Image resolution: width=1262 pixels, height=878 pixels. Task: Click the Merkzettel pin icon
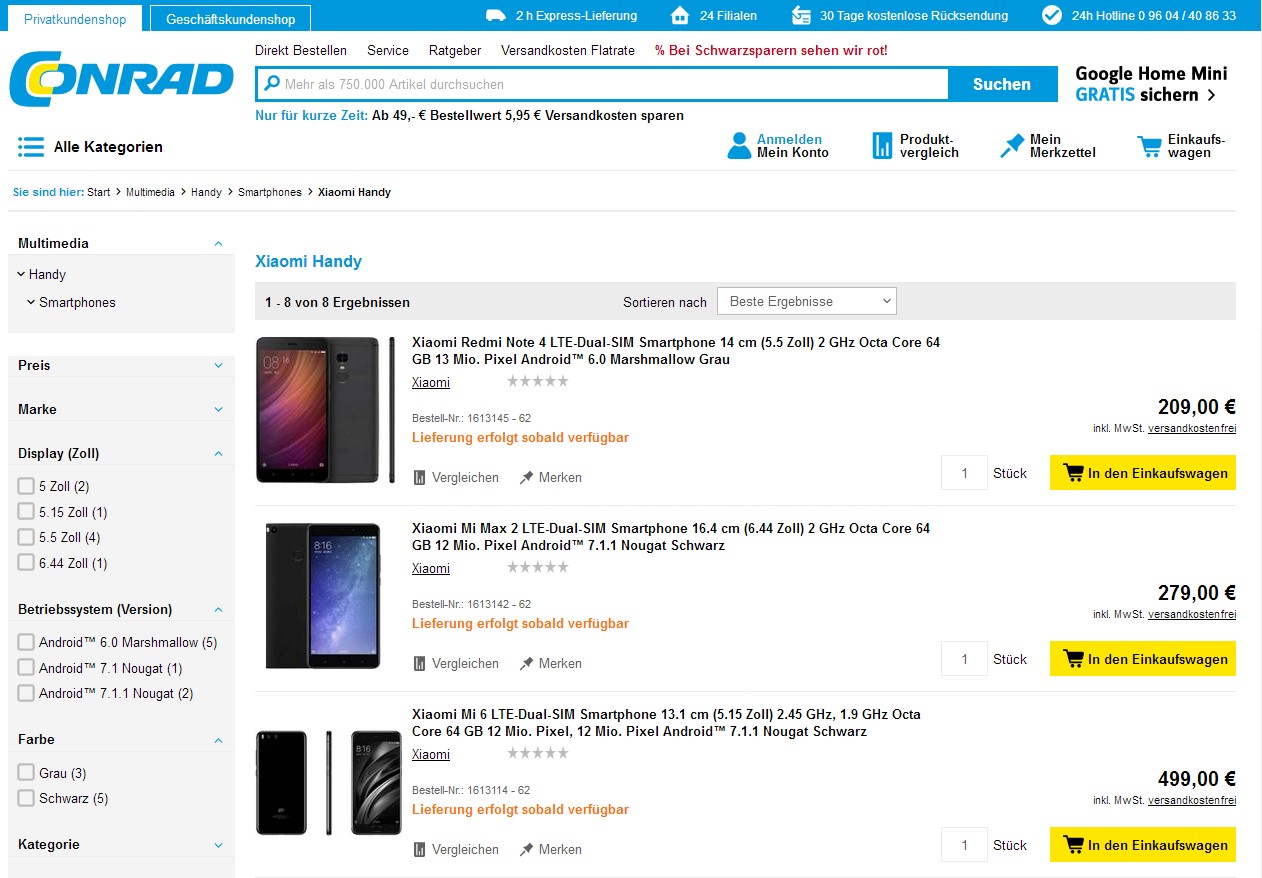[1012, 146]
